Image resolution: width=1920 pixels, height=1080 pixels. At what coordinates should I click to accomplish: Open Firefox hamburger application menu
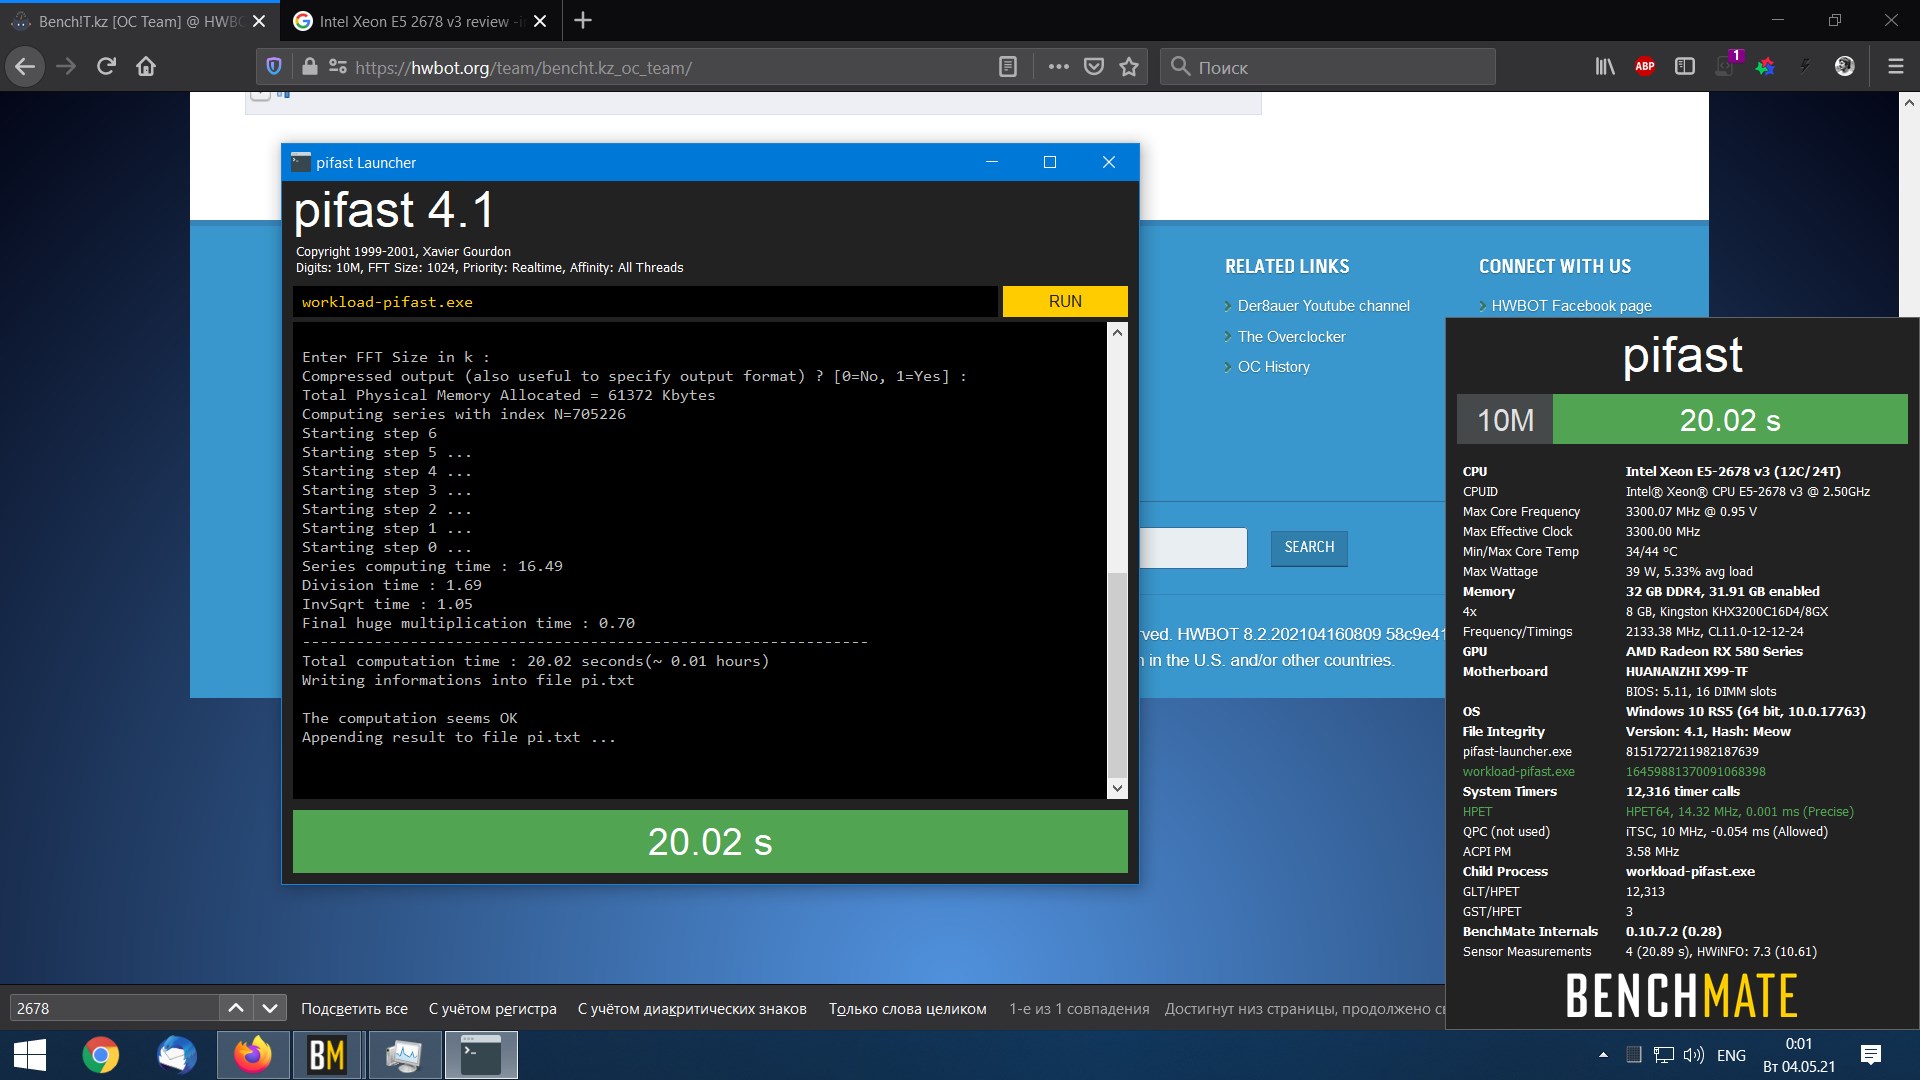tap(1895, 67)
